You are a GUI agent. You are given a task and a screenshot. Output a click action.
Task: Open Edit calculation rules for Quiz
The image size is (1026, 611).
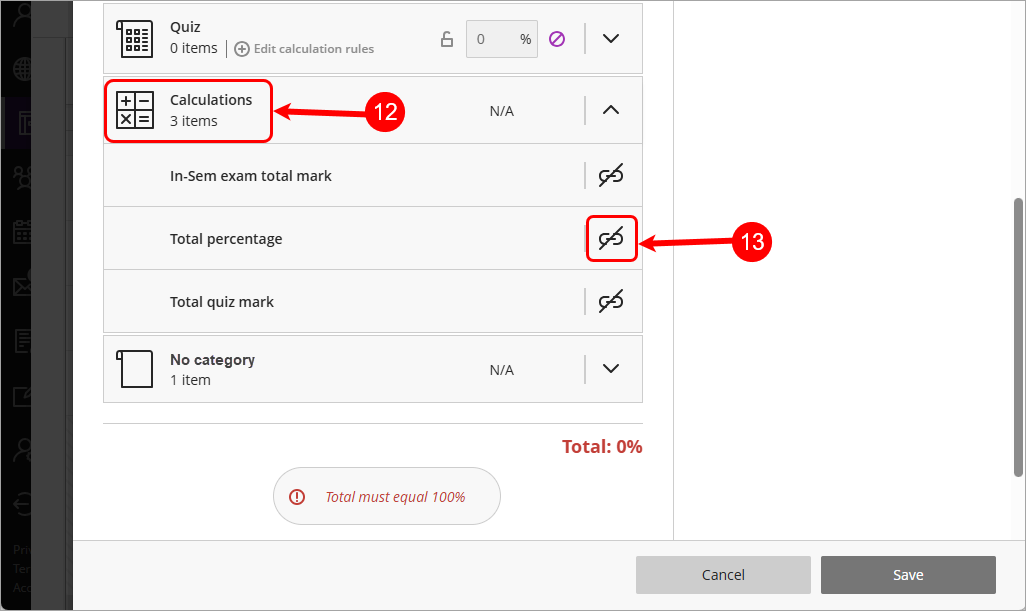point(312,49)
